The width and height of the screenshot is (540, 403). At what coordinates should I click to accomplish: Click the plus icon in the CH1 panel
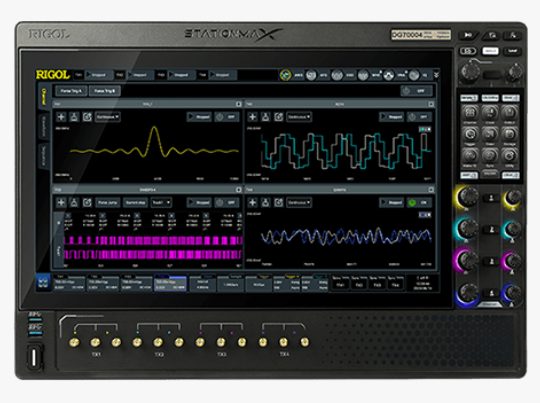61,117
